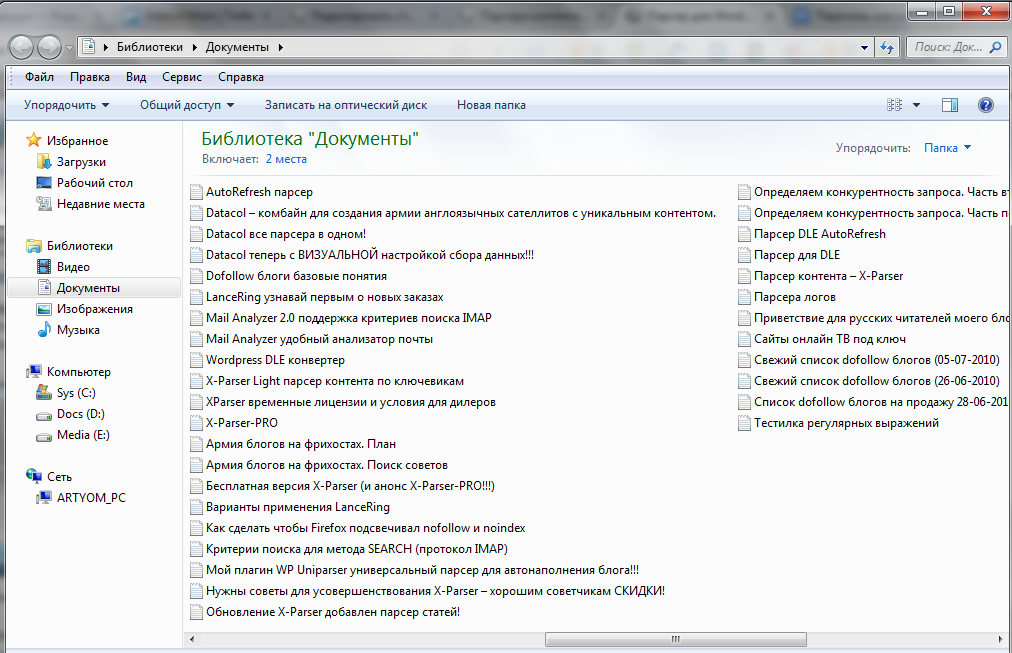Image resolution: width=1012 pixels, height=653 pixels.
Task: Toggle the preview pane icon
Action: pos(950,105)
